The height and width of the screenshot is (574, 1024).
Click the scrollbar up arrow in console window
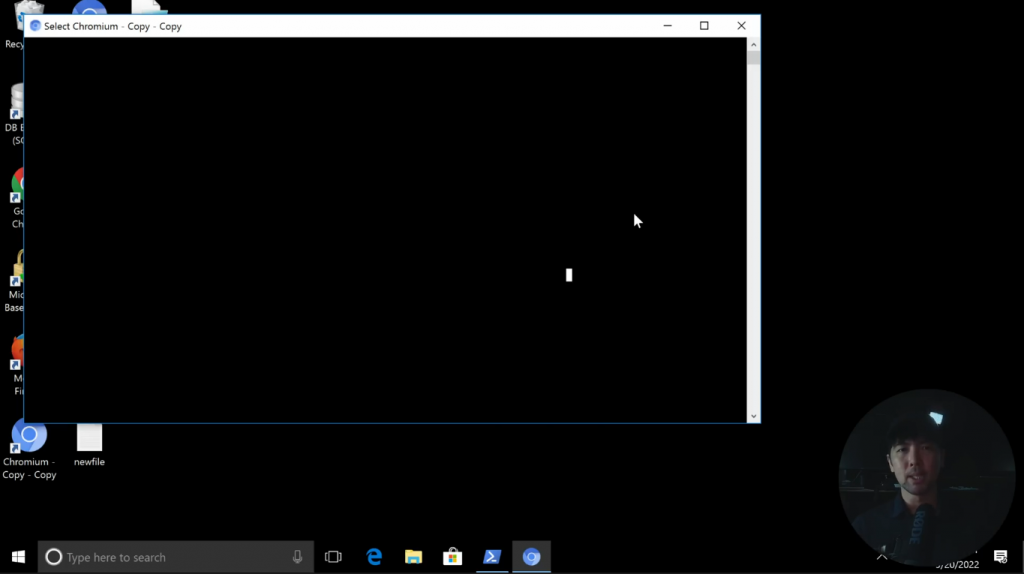point(754,44)
